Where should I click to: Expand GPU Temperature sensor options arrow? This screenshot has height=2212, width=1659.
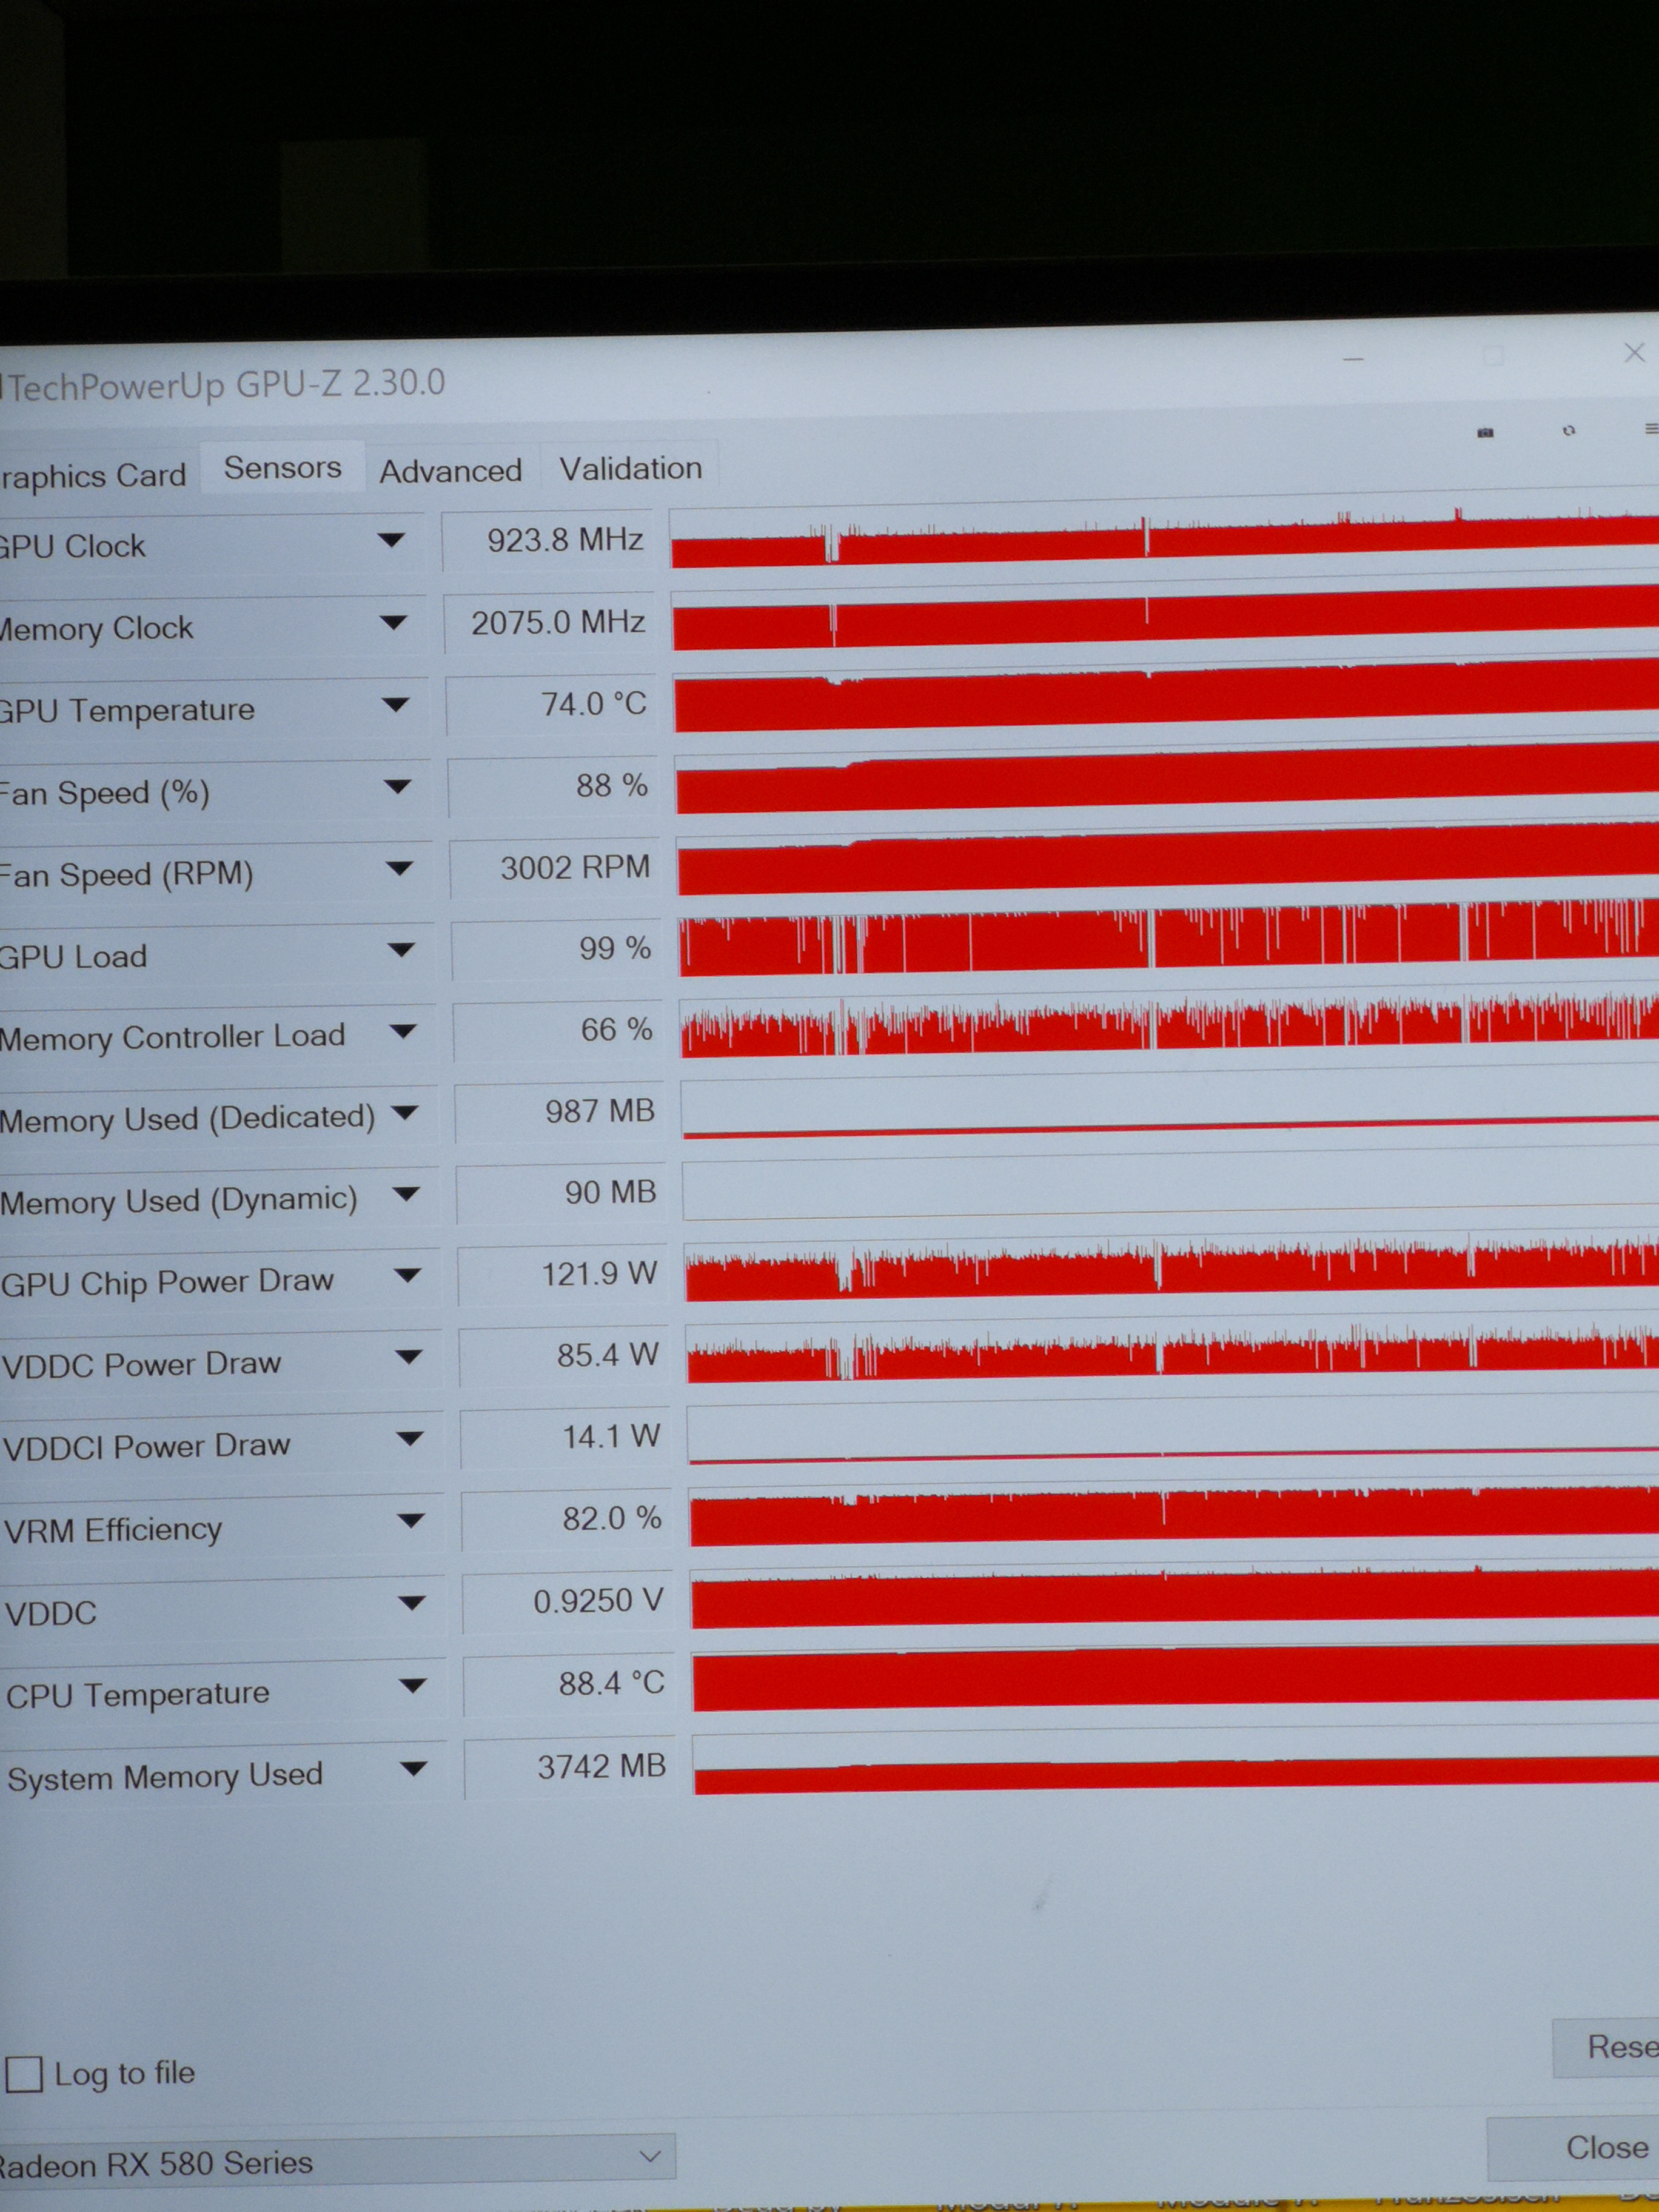[395, 705]
